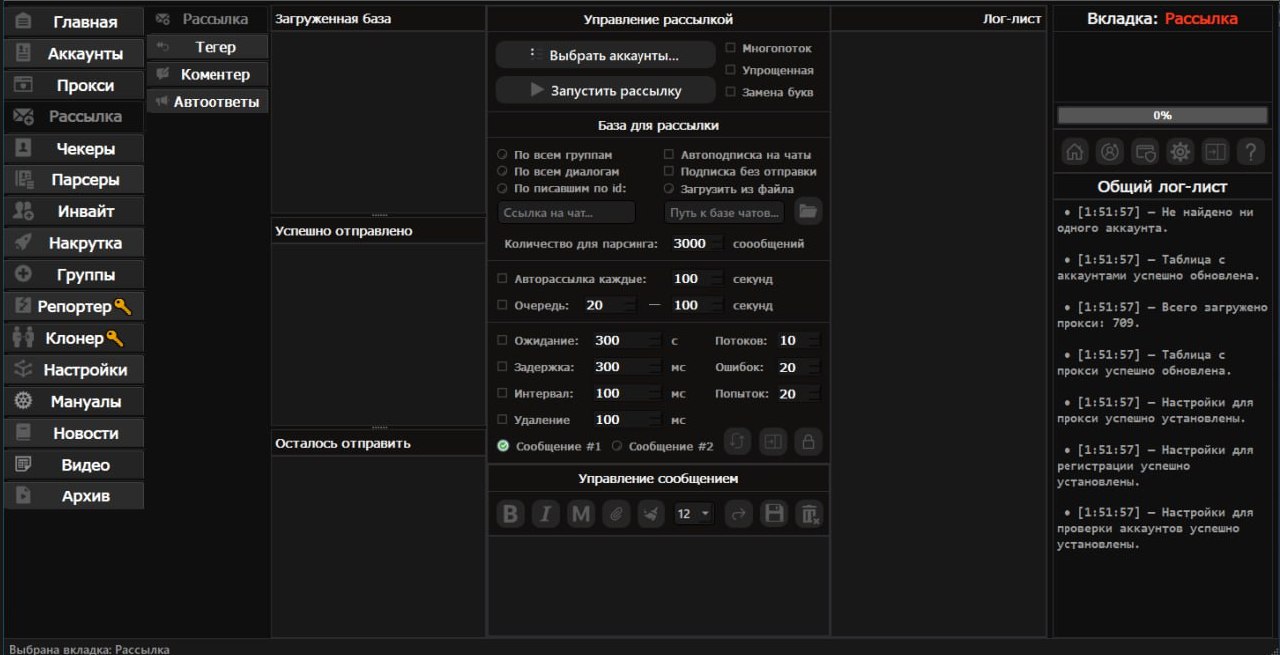The height and width of the screenshot is (655, 1280).
Task: Open Архив in the sidebar
Action: (x=74, y=496)
